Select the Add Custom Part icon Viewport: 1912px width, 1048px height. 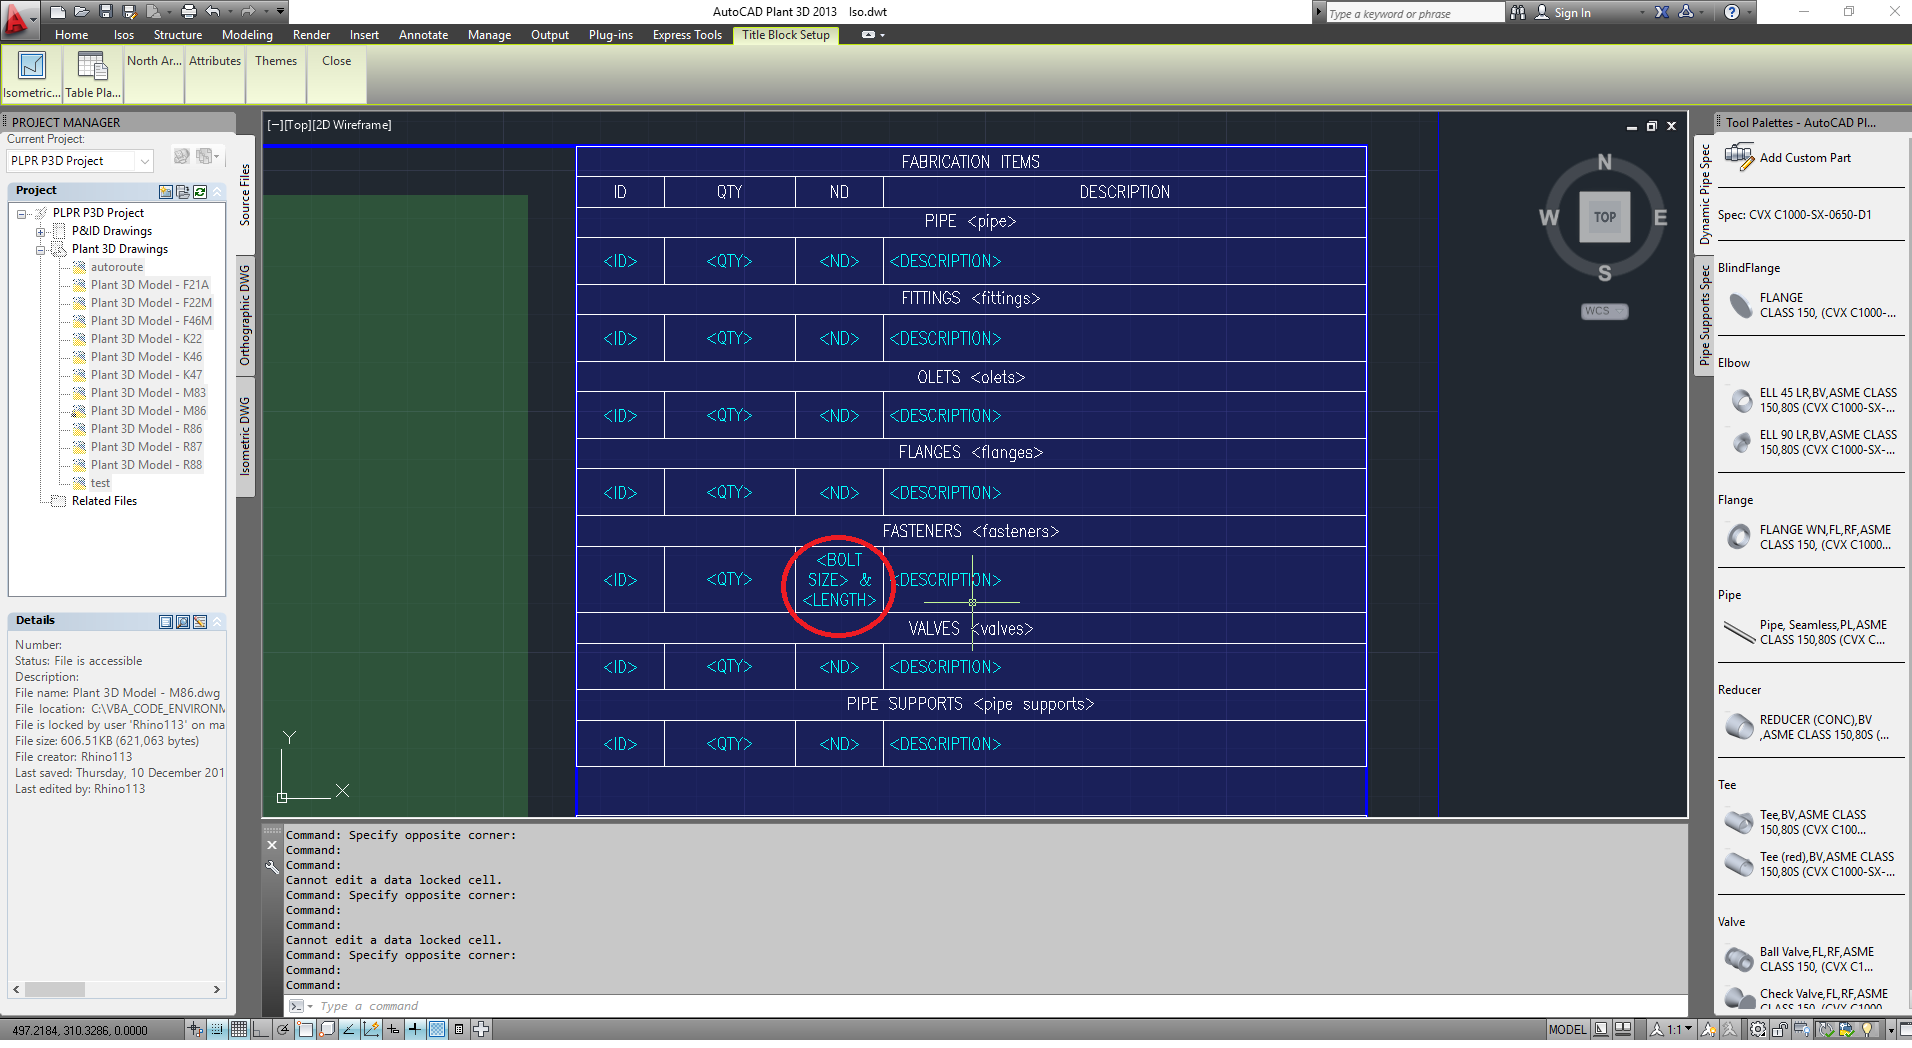point(1740,157)
